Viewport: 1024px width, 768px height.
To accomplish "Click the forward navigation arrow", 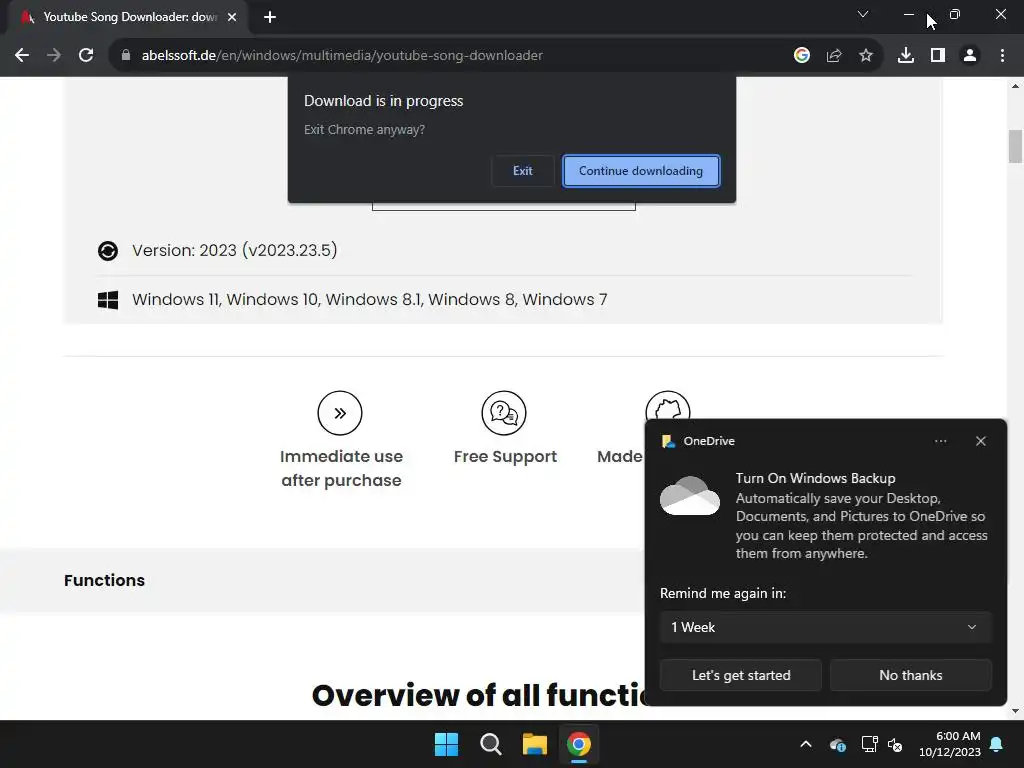I will click(x=54, y=56).
